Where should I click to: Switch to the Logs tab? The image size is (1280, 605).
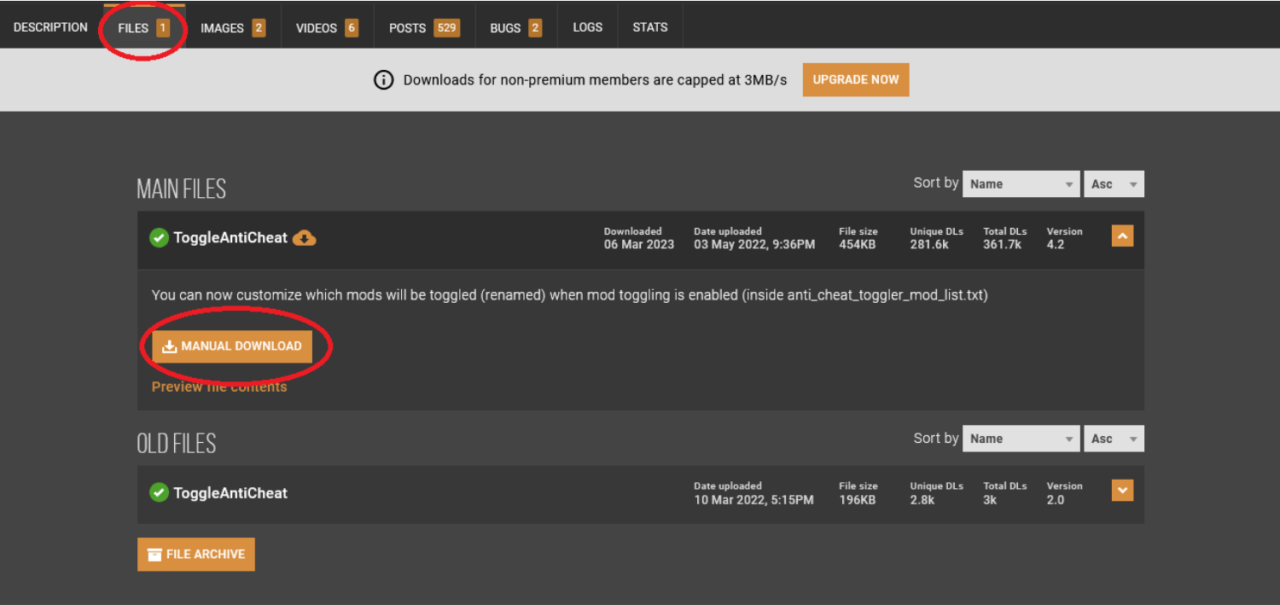587,28
